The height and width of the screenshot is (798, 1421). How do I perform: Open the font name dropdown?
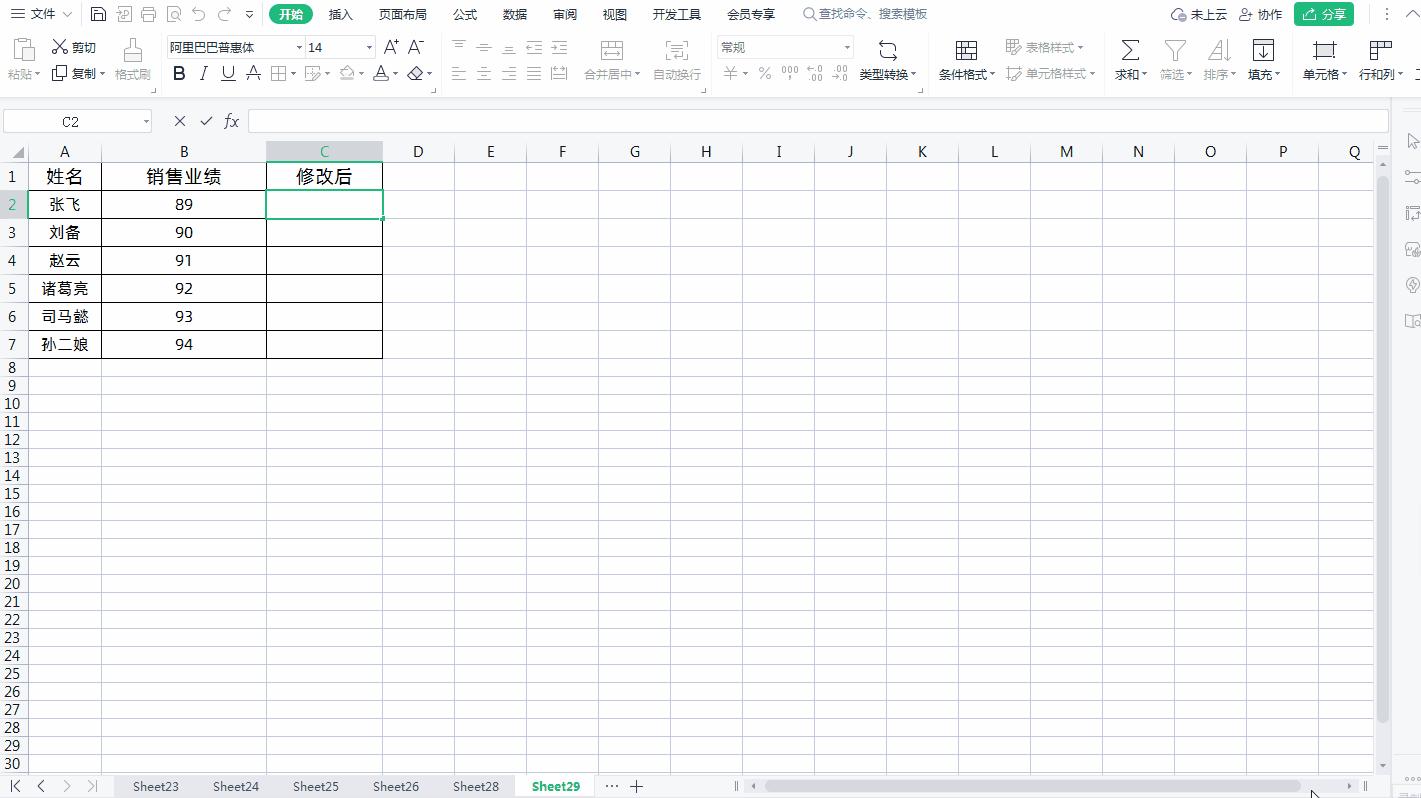[x=298, y=47]
